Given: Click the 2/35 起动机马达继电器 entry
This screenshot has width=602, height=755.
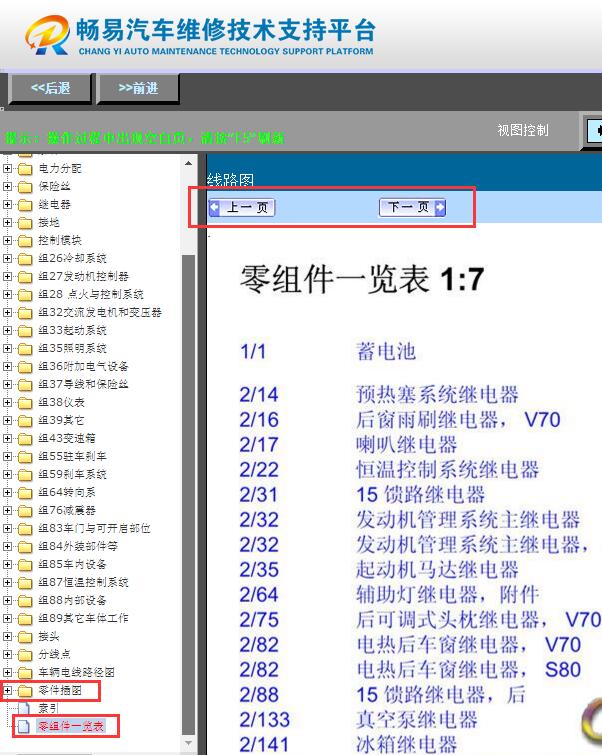Looking at the screenshot, I should click(x=380, y=570).
